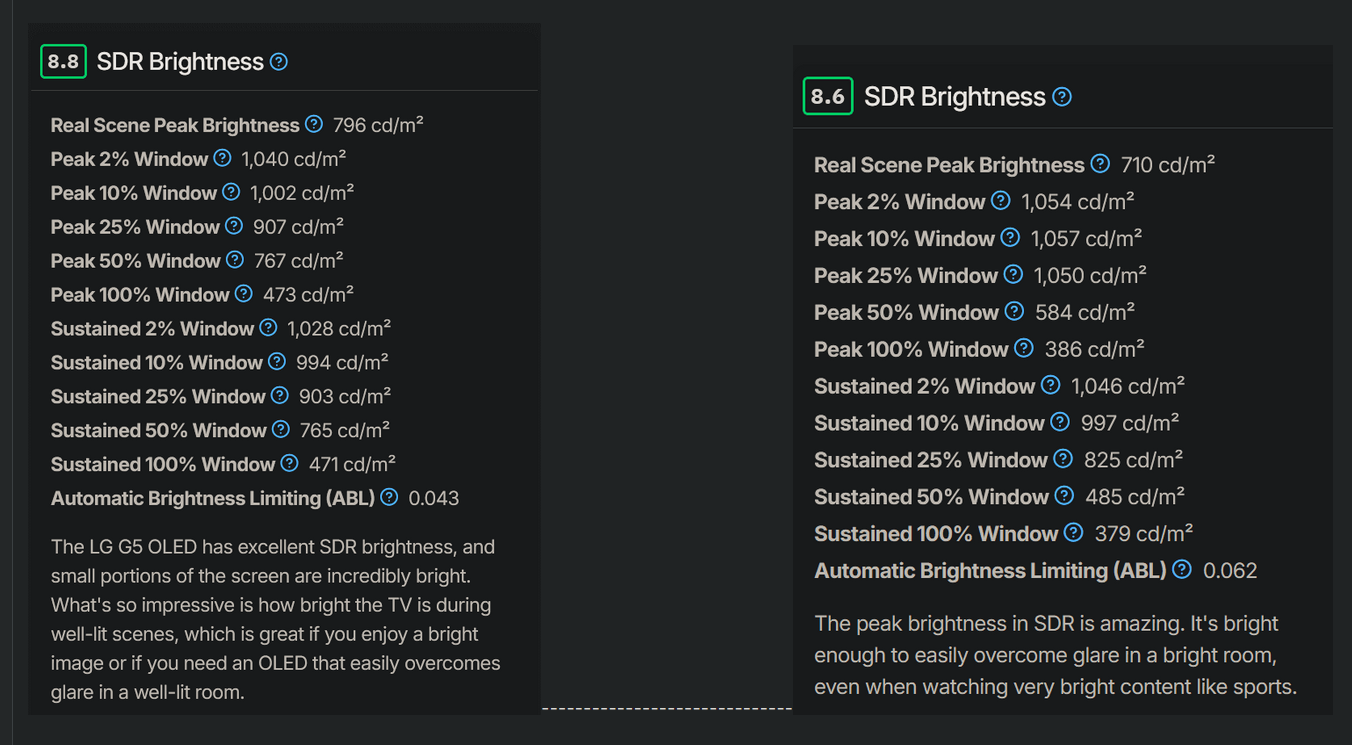Click the Sustained 100% Window question icon
This screenshot has width=1352, height=745.
[x=288, y=463]
